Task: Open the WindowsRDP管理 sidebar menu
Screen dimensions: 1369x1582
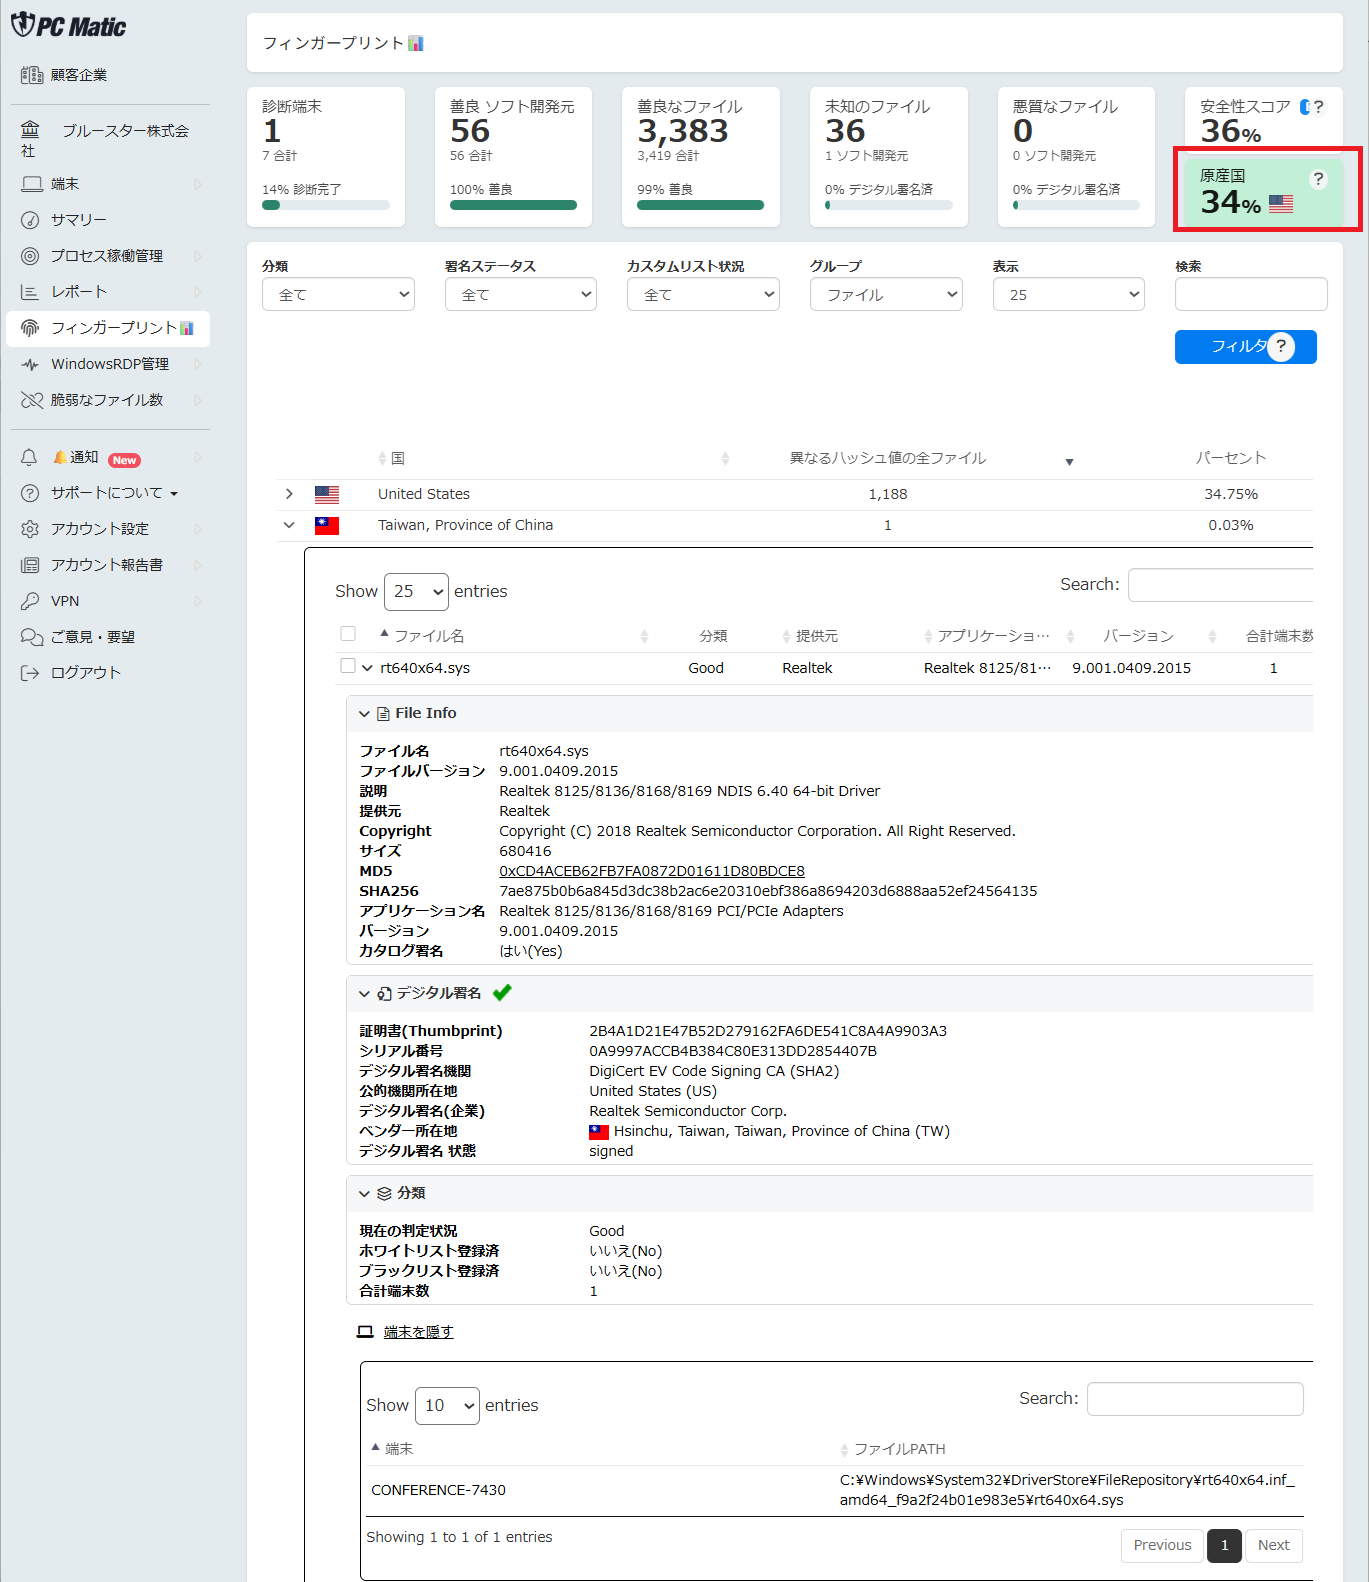Action: (108, 364)
